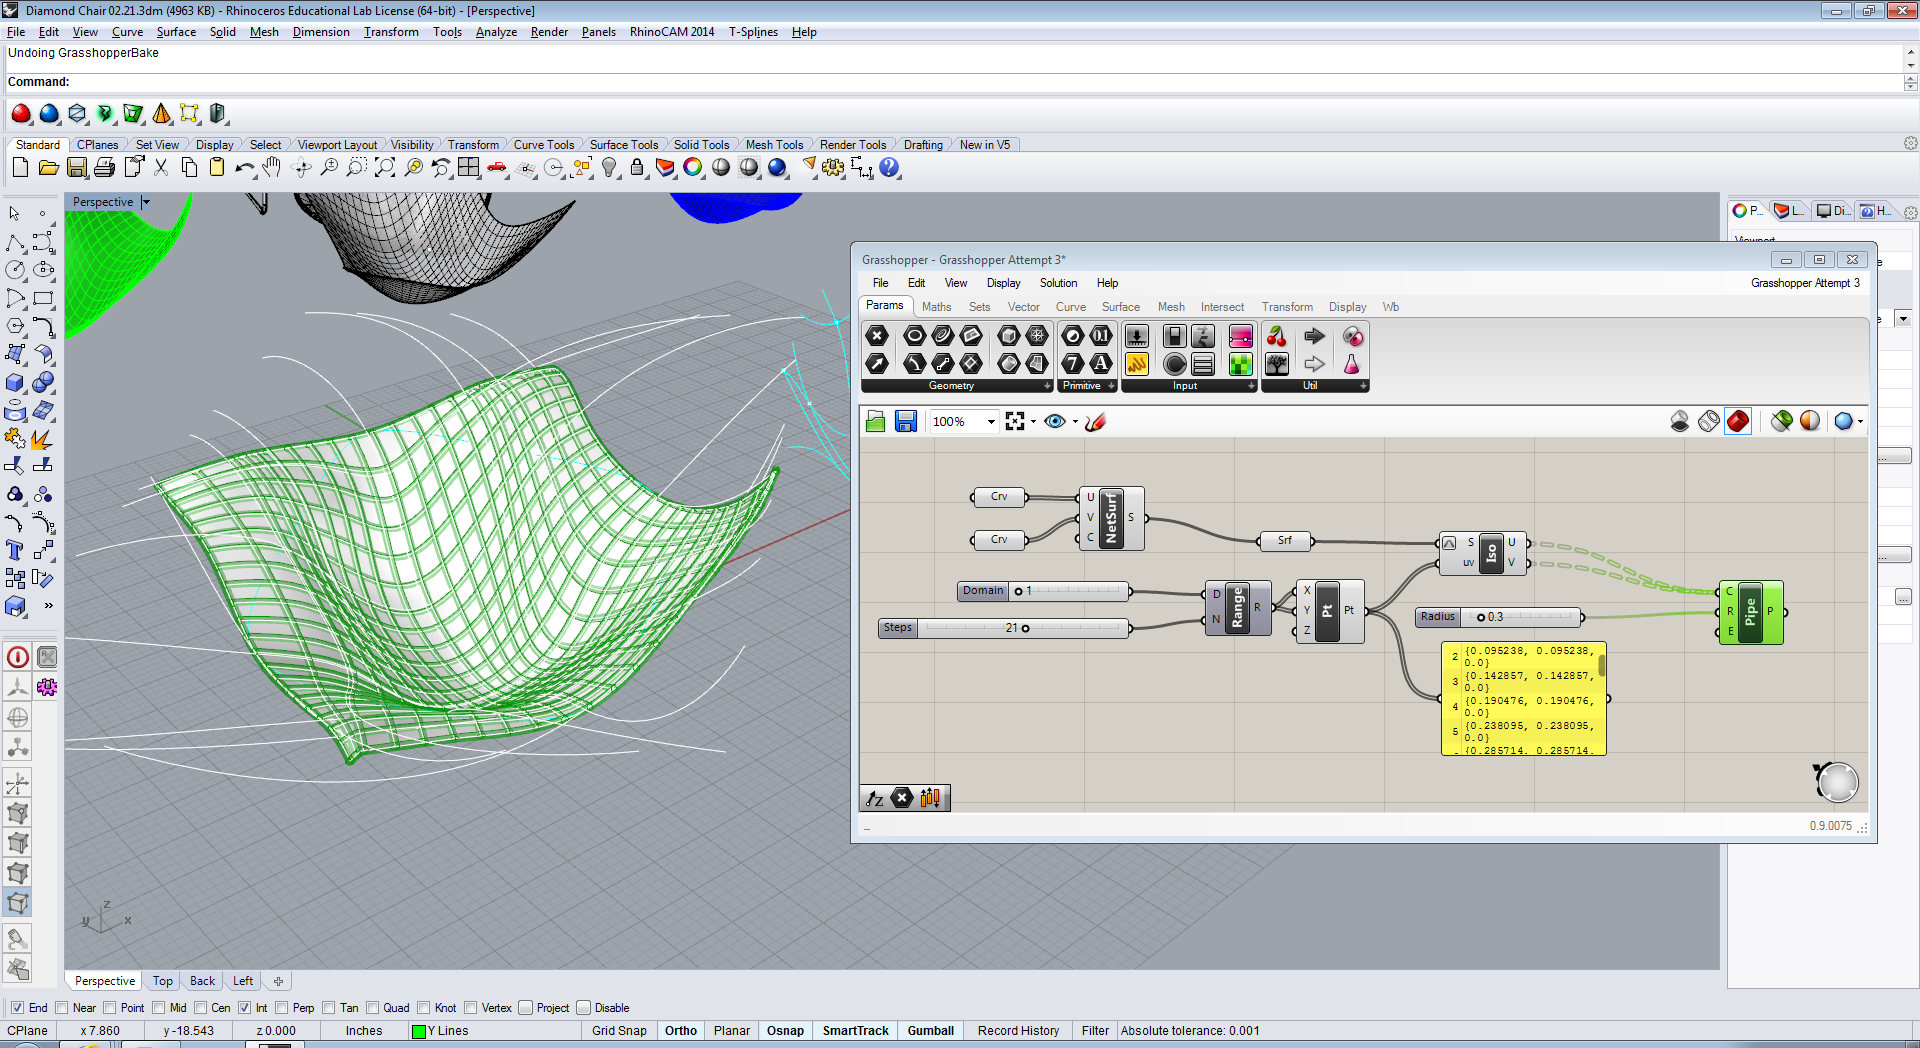Screen dimensions: 1920x1048
Task: Click the Lock objects padlock icon
Action: (637, 168)
